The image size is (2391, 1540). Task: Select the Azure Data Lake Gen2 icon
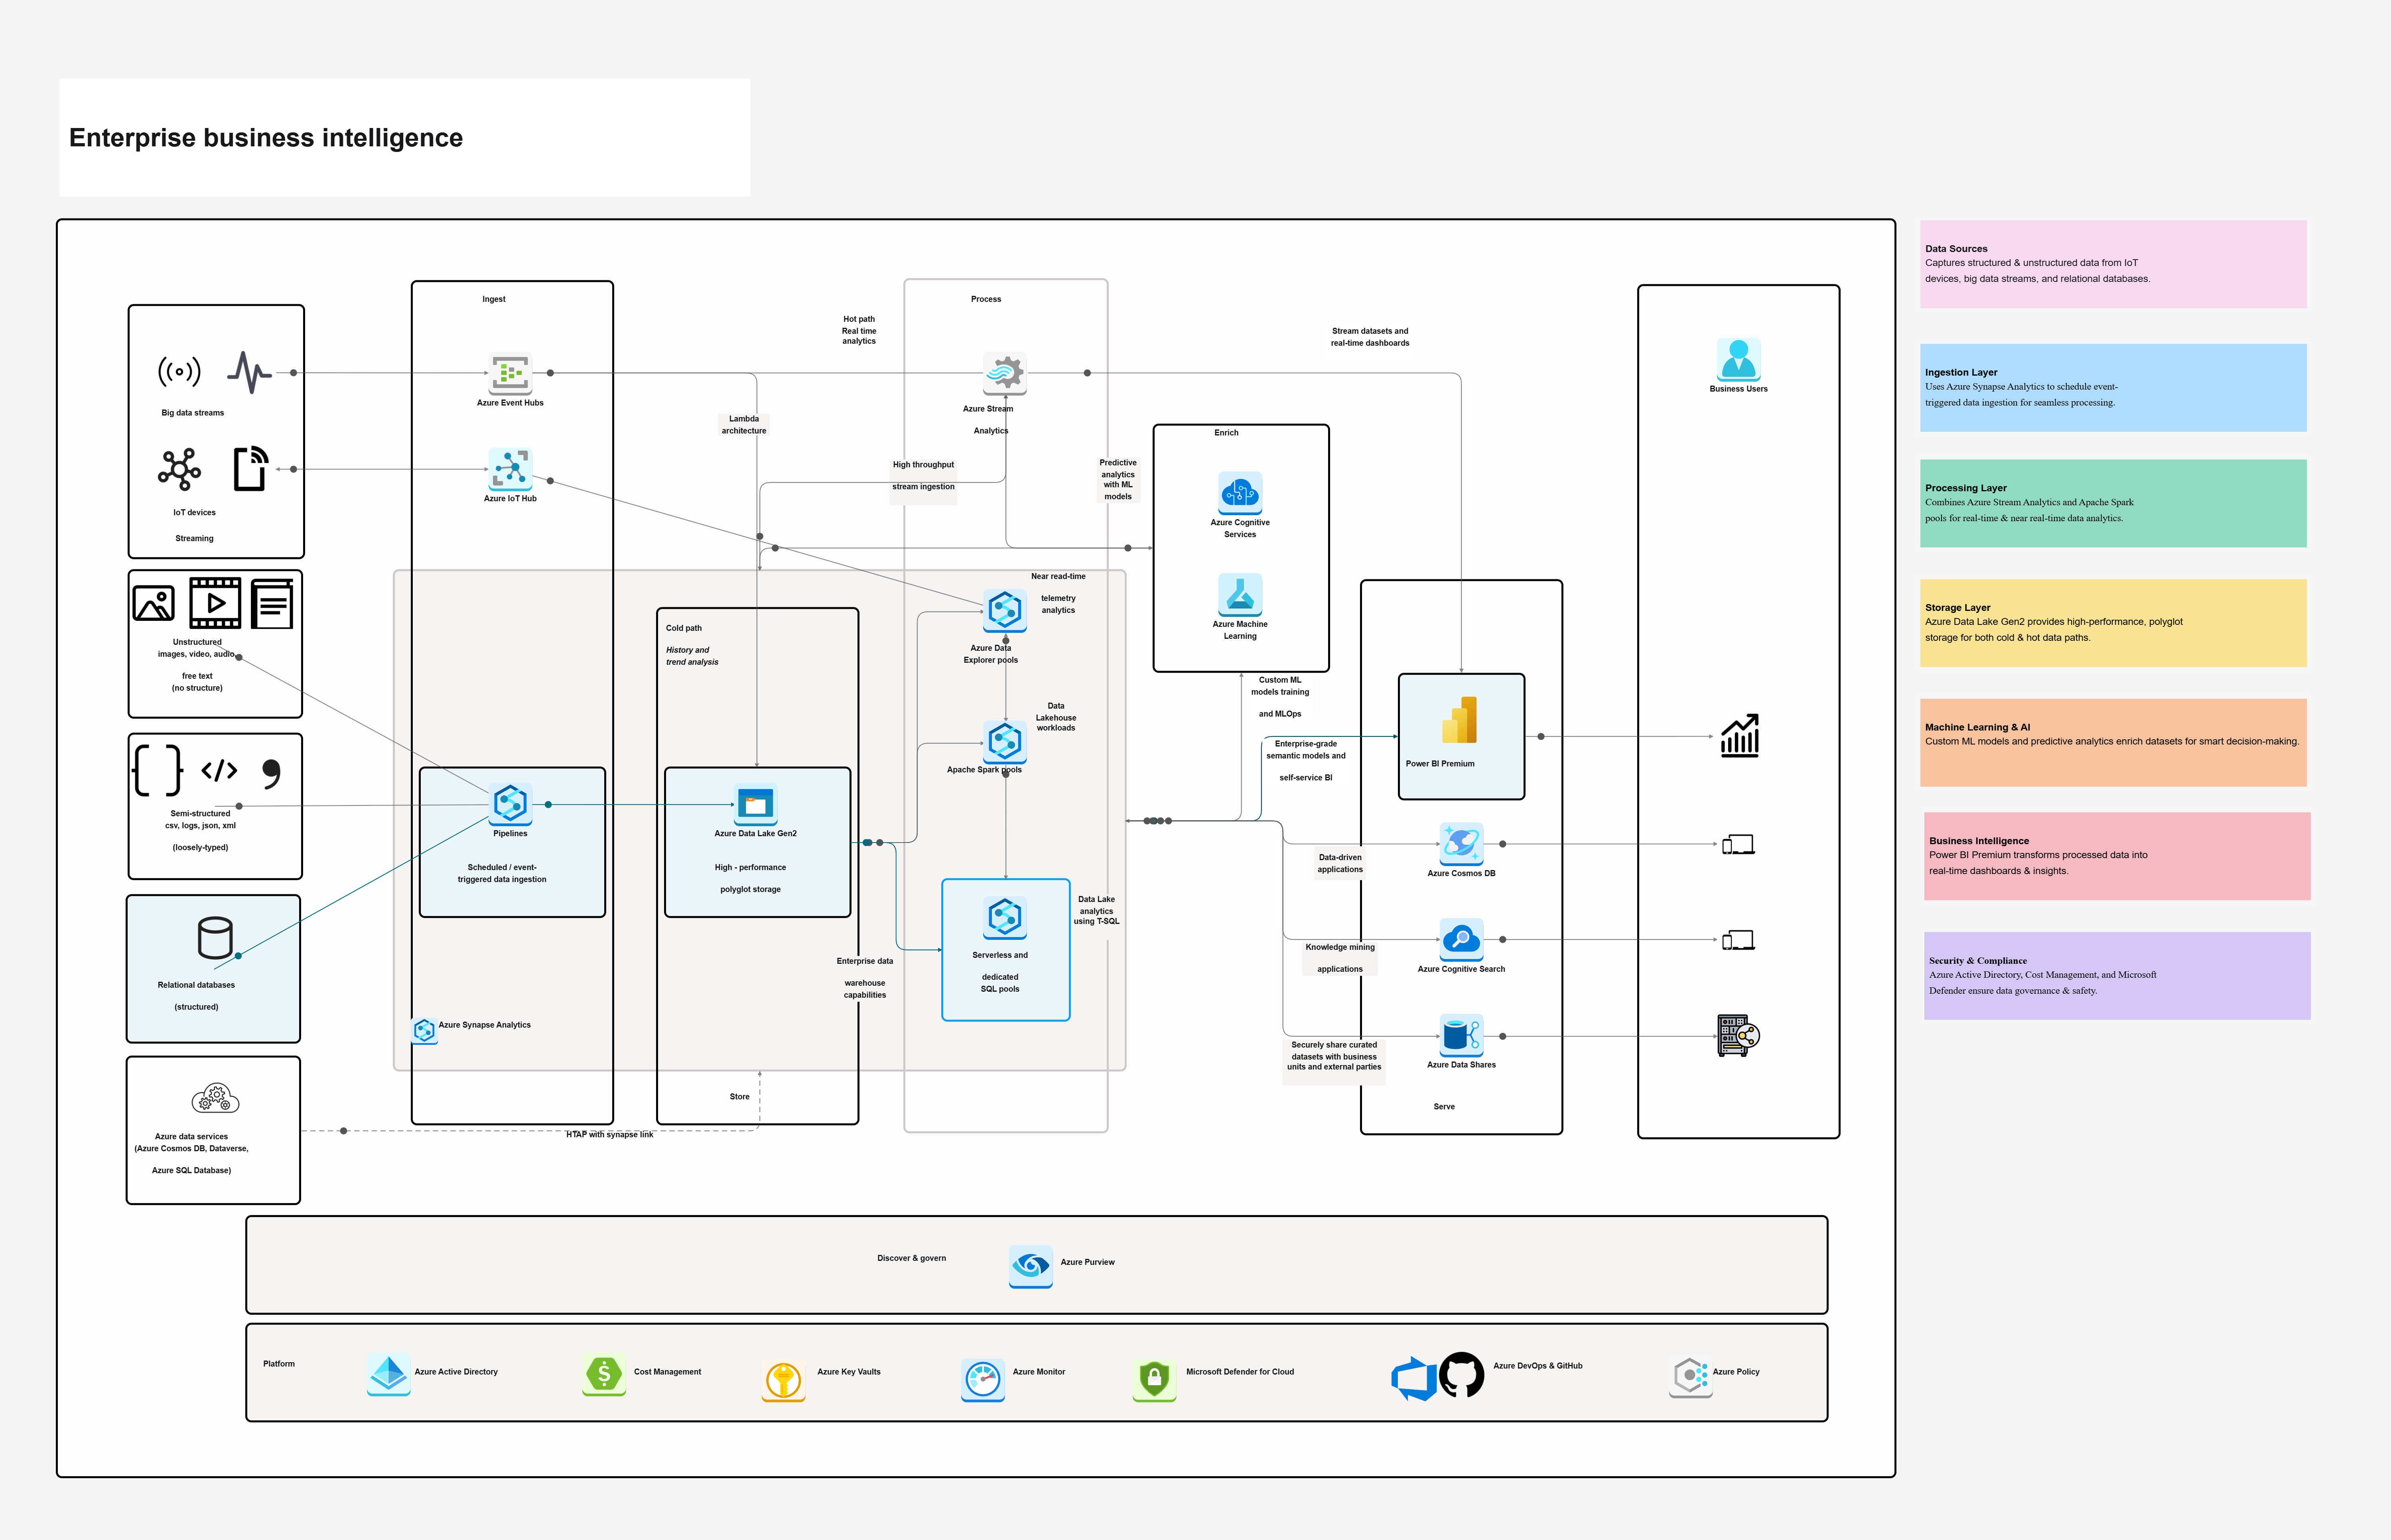(756, 804)
